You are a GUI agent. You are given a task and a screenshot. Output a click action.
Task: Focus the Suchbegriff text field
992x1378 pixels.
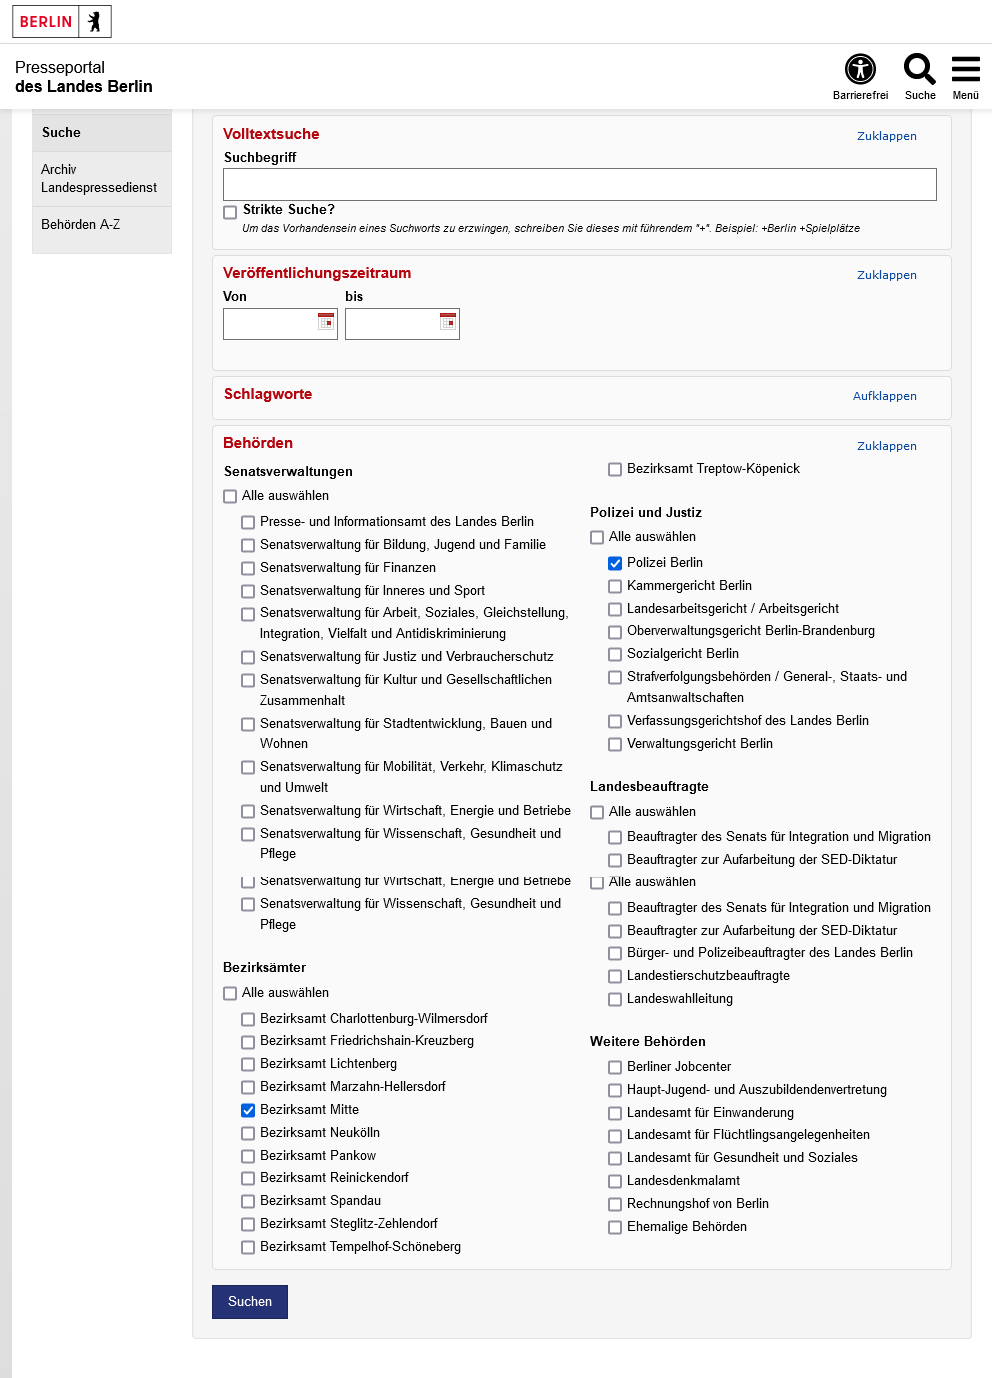[579, 185]
